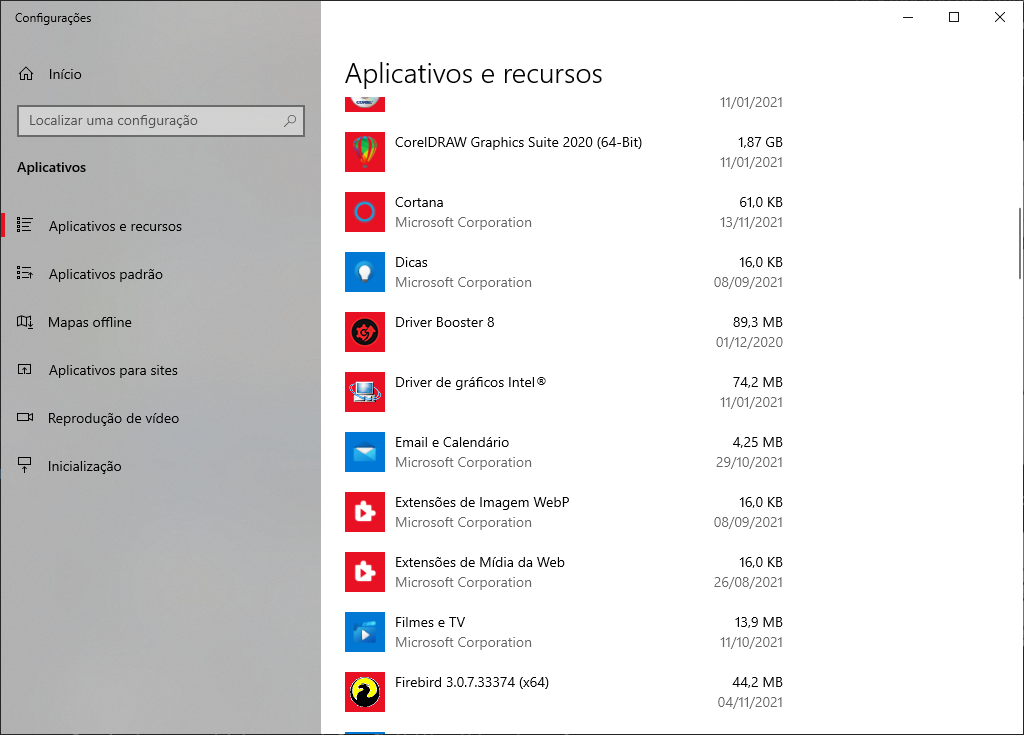The height and width of the screenshot is (735, 1024).
Task: Open Aplicativos padrão settings
Action: point(161,274)
